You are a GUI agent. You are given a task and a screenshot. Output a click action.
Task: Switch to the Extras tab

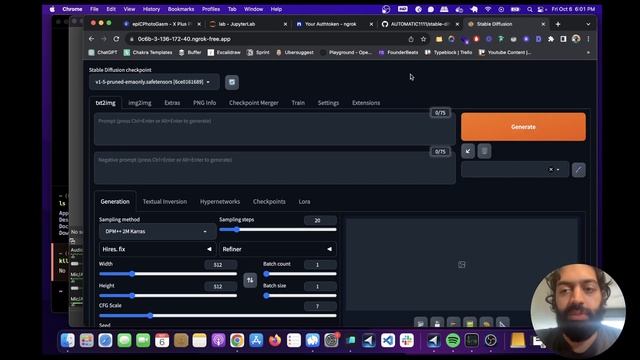172,103
